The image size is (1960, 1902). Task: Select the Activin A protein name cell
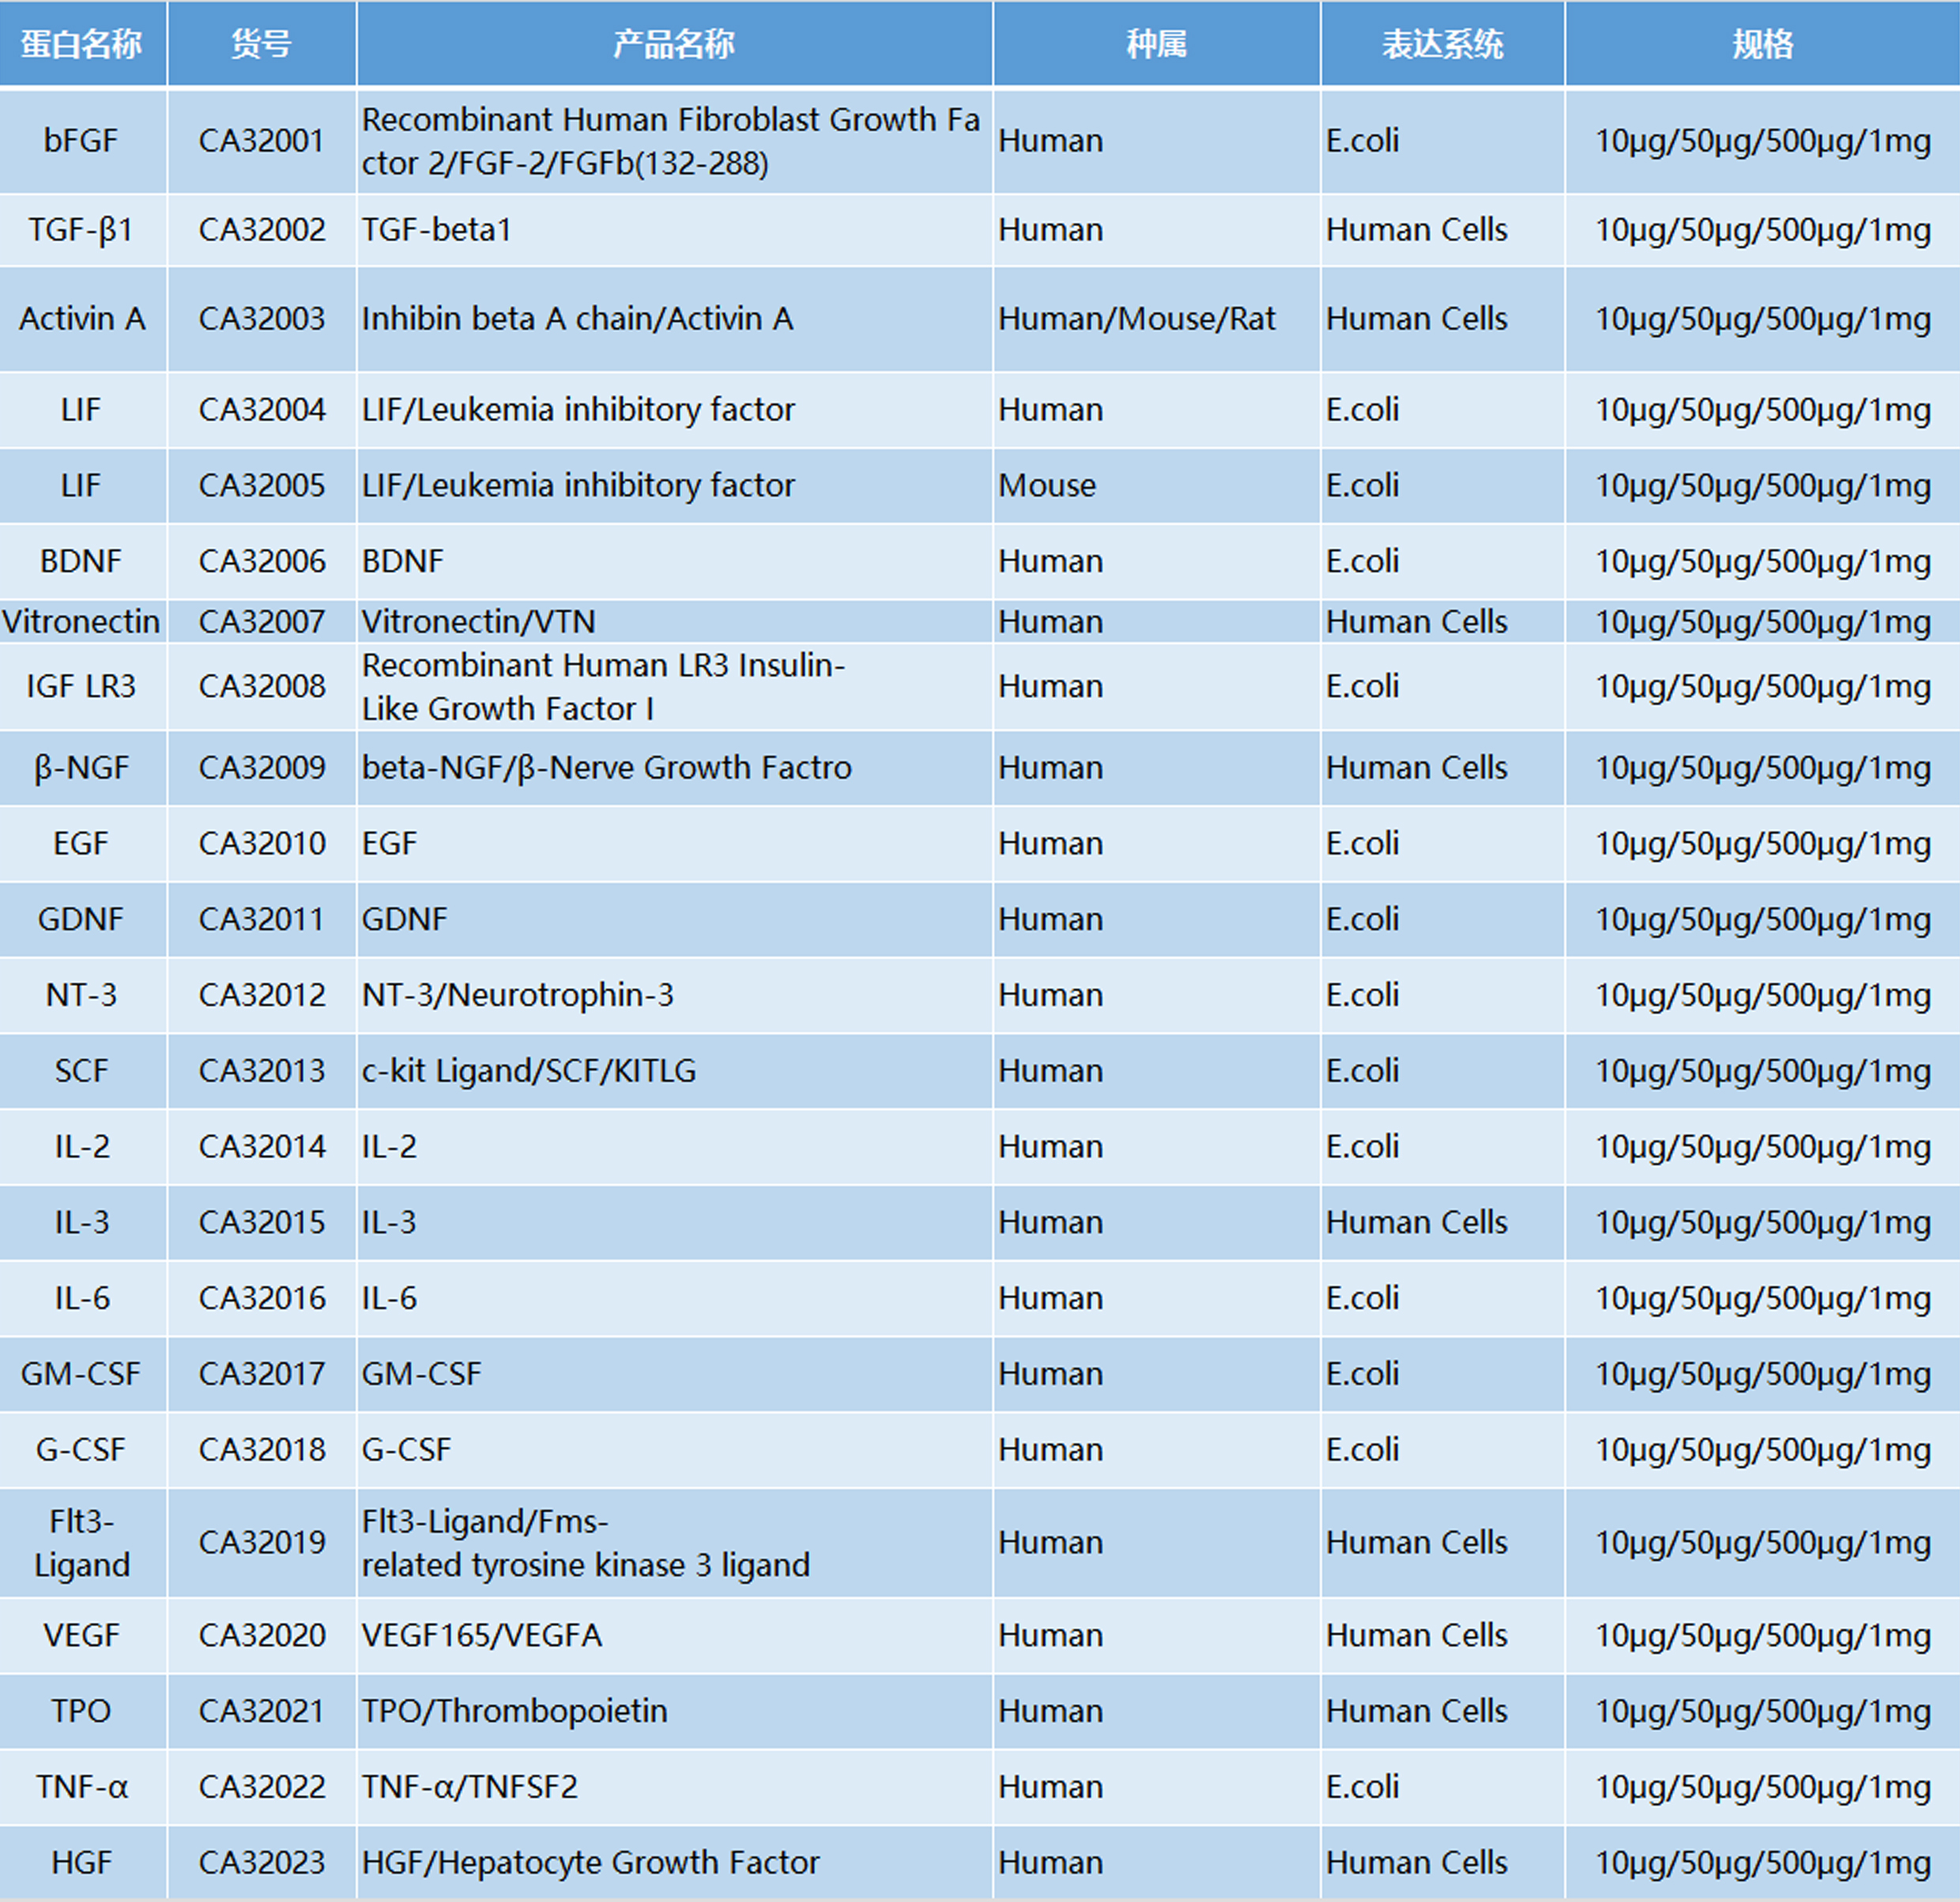click(82, 319)
